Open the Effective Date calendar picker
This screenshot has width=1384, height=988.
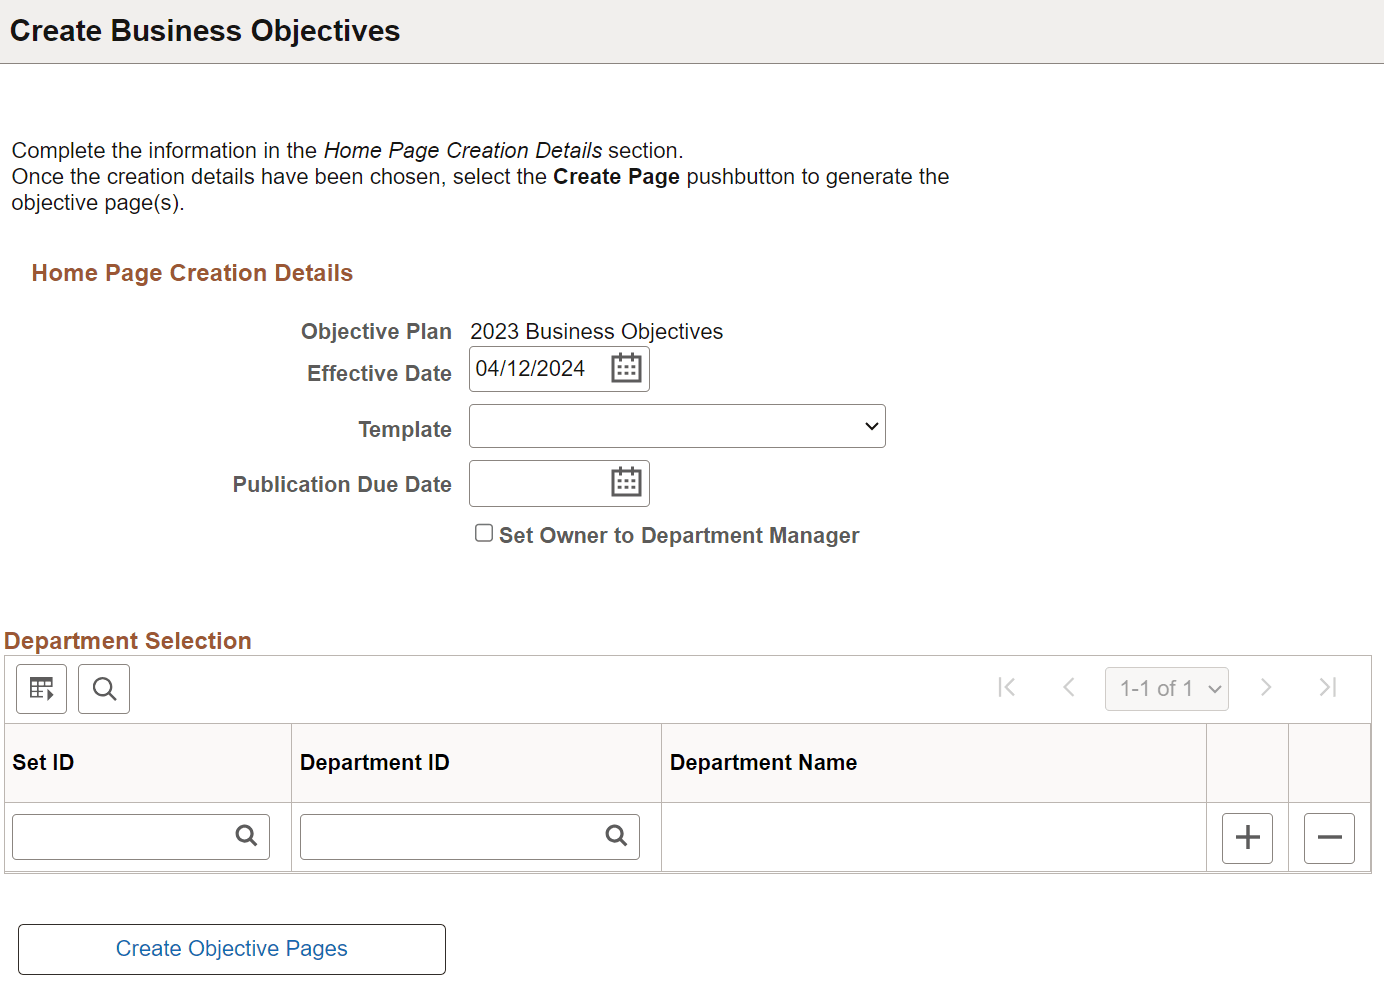pos(626,368)
